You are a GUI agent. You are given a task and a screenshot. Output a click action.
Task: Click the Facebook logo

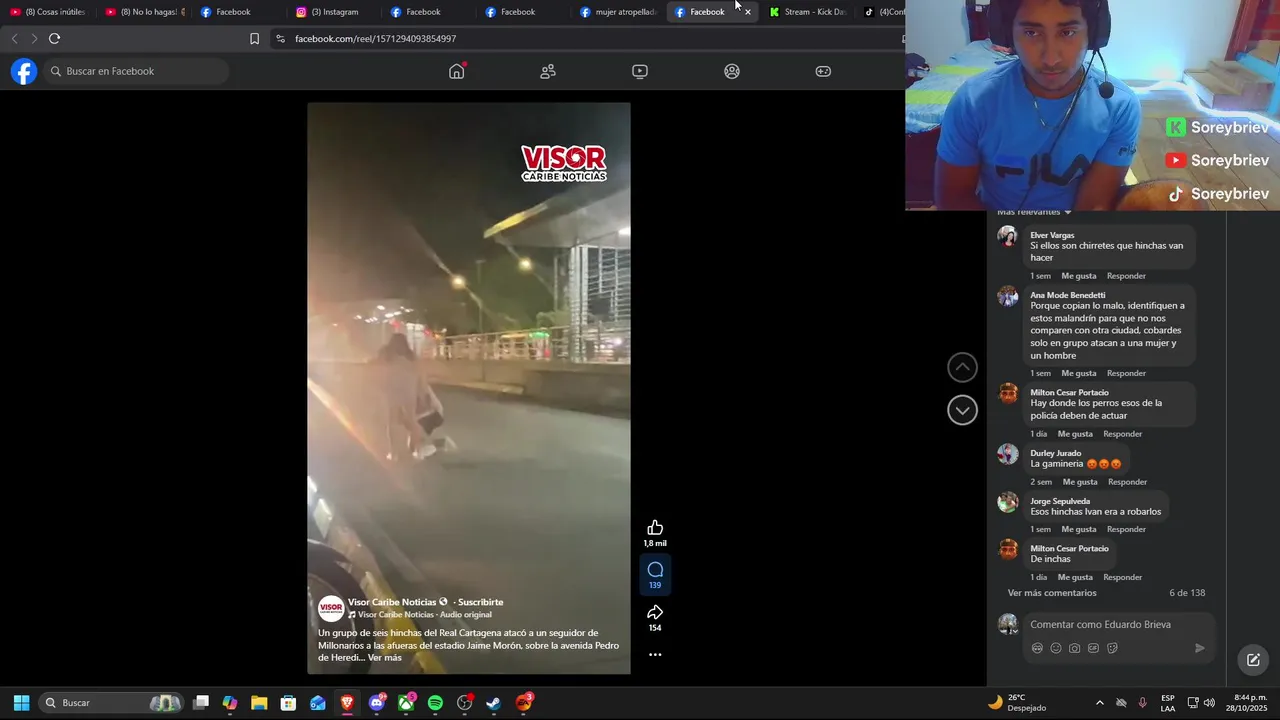click(x=24, y=71)
